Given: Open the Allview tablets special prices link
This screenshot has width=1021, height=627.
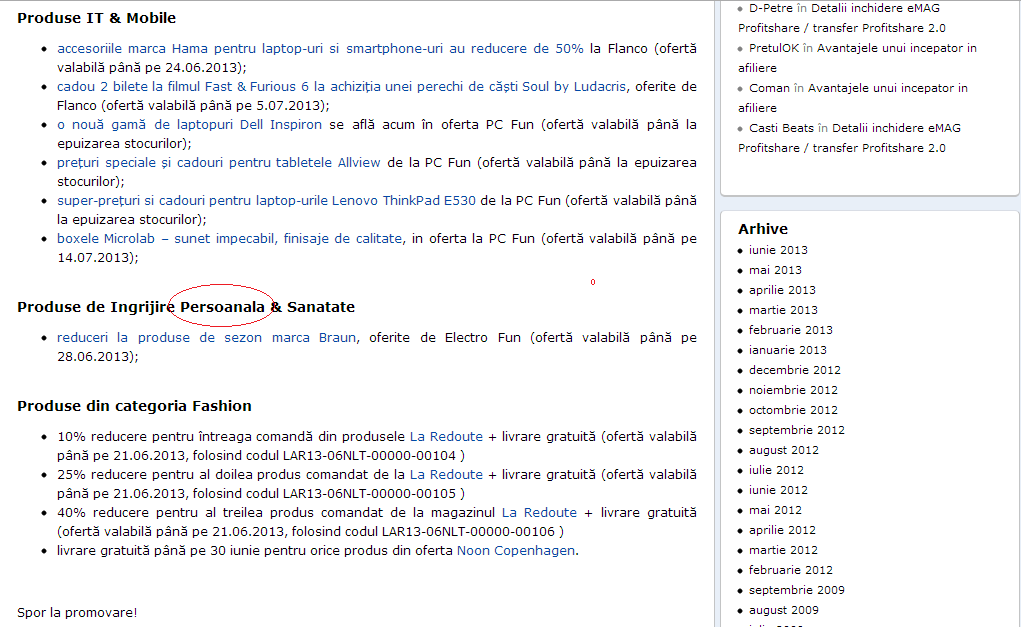Looking at the screenshot, I should click(219, 163).
